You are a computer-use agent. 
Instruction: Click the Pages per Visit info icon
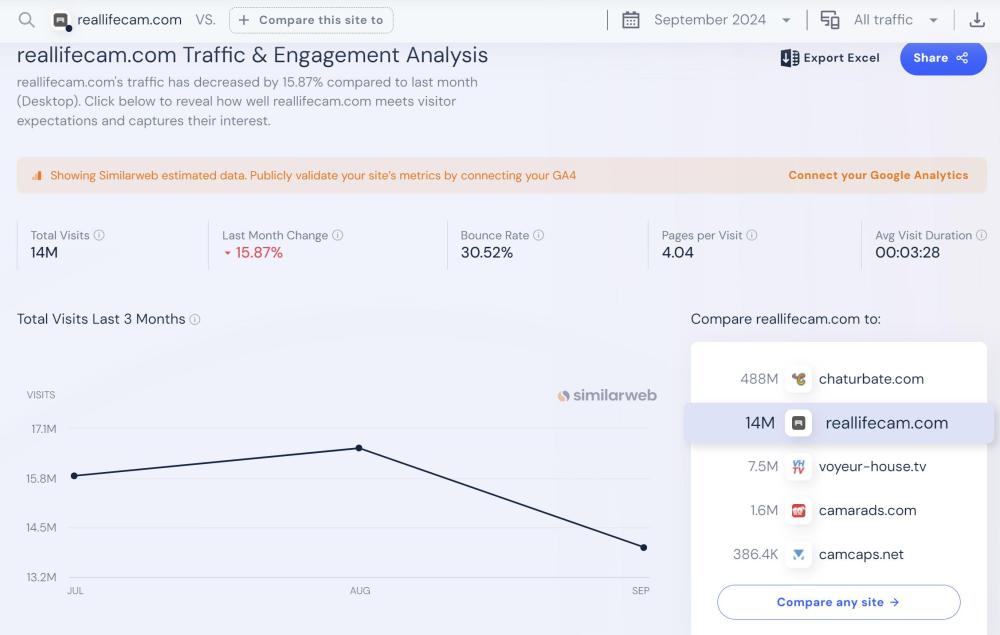(x=752, y=236)
